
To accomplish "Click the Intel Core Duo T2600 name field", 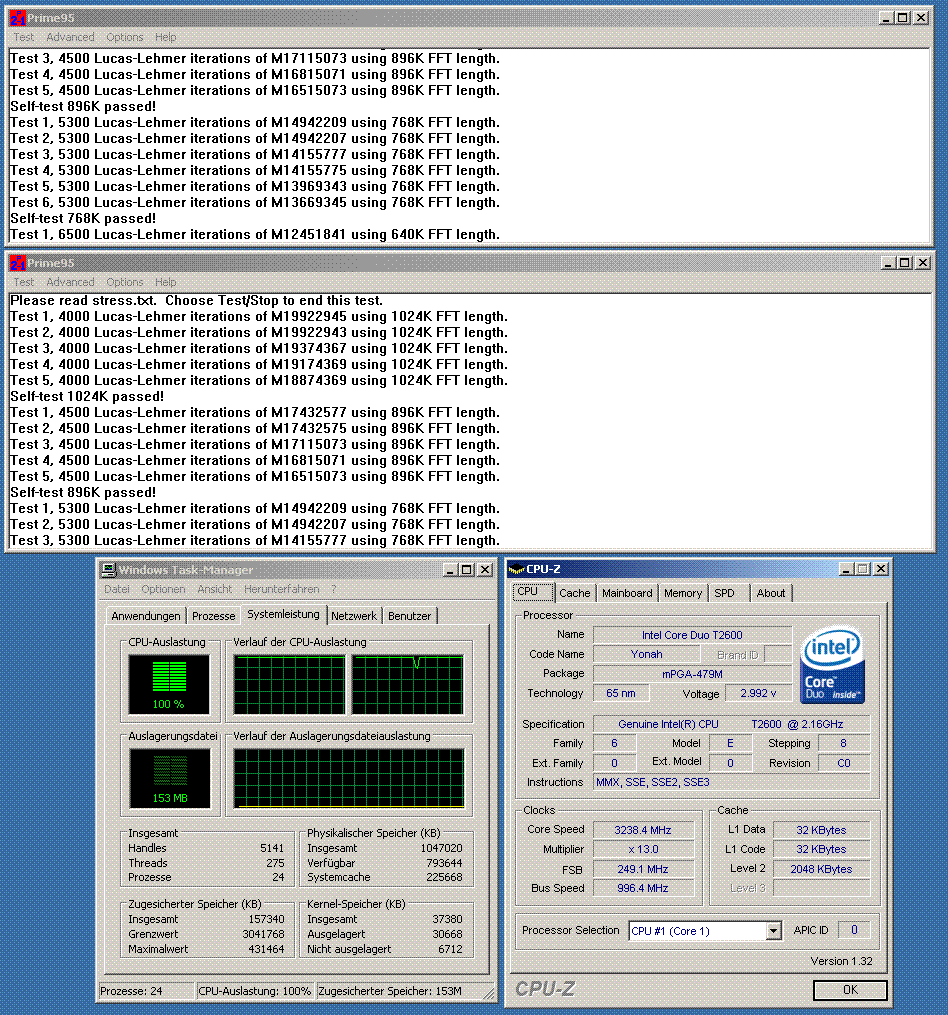I will point(692,635).
